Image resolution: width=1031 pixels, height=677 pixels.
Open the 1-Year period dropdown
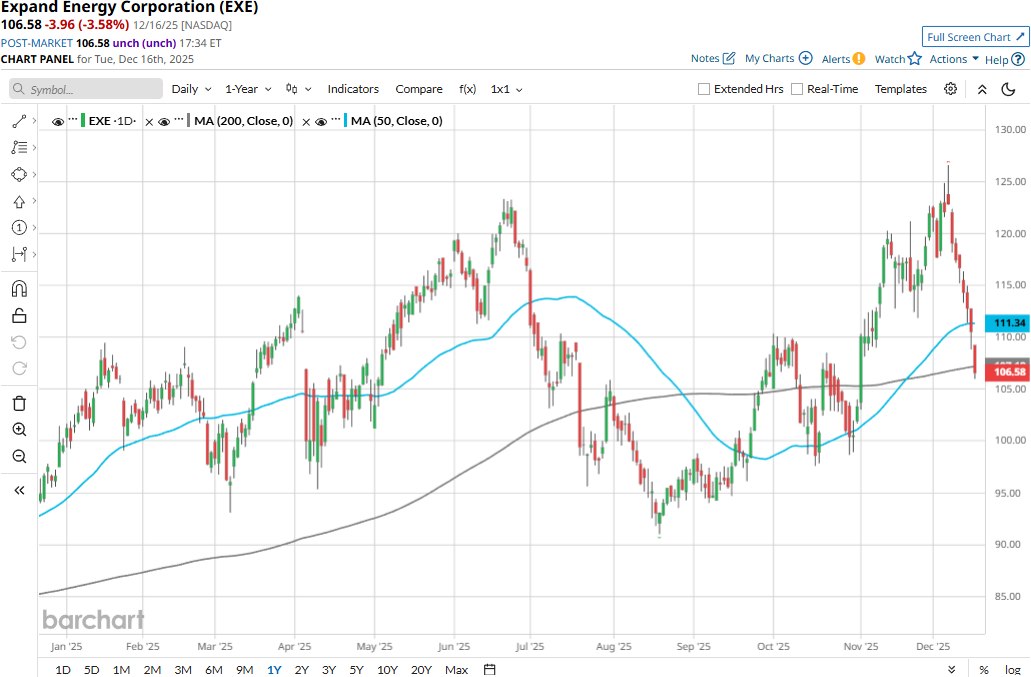tap(247, 89)
